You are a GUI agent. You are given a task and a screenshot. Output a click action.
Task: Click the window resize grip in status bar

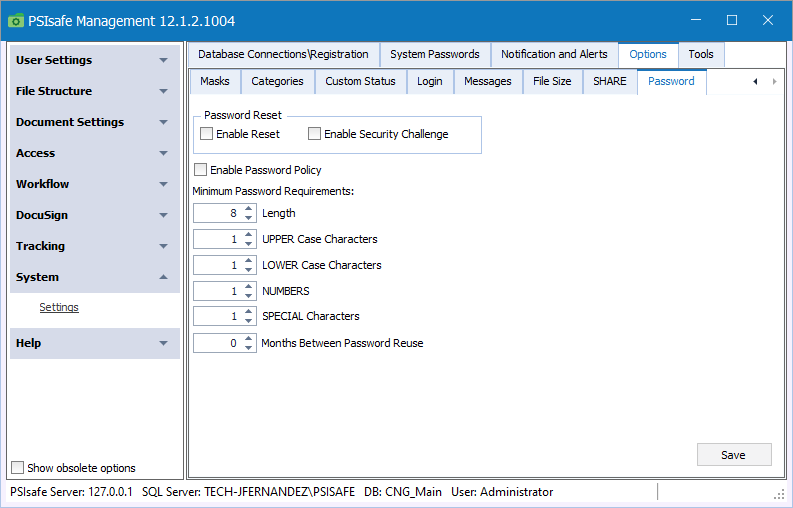(x=779, y=495)
